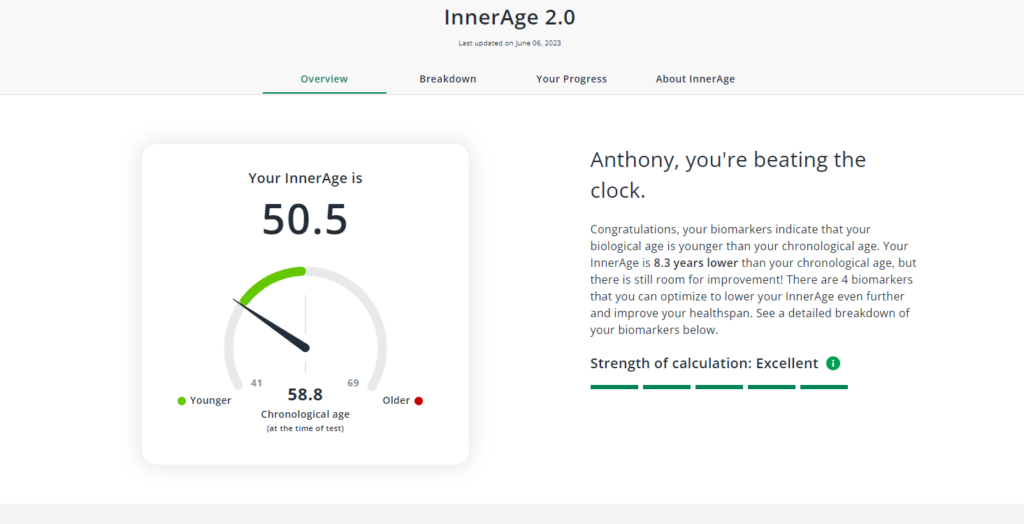The width and height of the screenshot is (1024, 524).
Task: Click the '8.3 years lower' bold text
Action: pos(696,263)
